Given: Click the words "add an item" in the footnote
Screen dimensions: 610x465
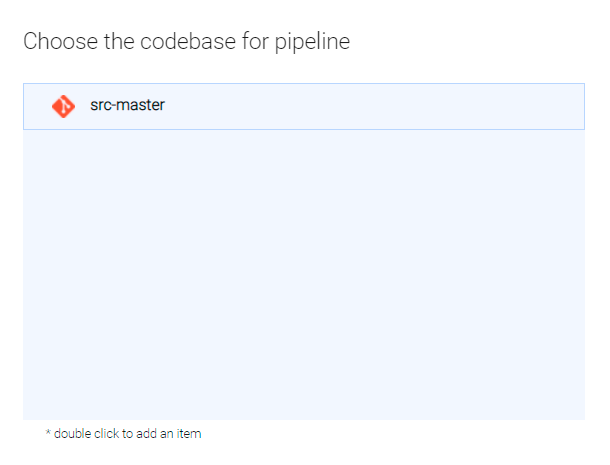Looking at the screenshot, I should pos(170,434).
